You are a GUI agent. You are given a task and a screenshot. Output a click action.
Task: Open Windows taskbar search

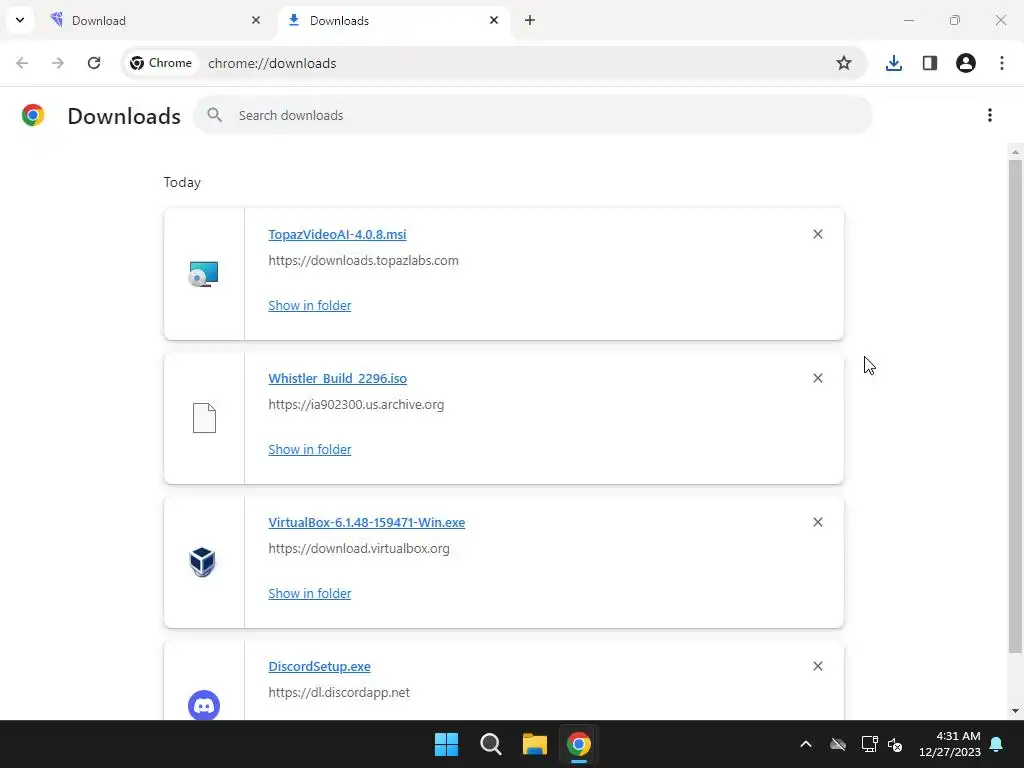(490, 744)
